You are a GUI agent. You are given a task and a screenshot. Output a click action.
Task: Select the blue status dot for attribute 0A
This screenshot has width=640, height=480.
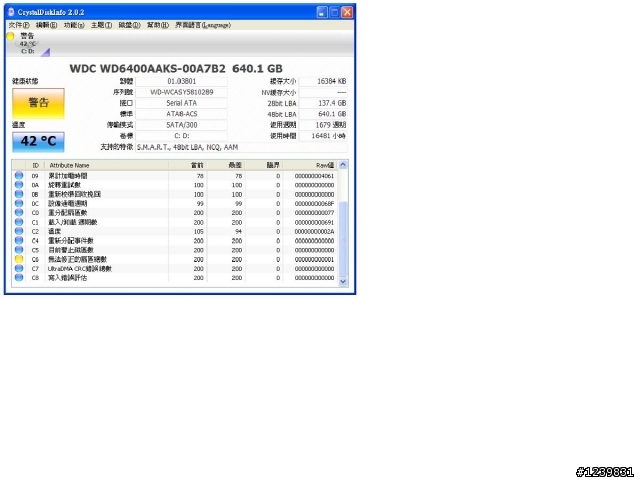[x=19, y=185]
